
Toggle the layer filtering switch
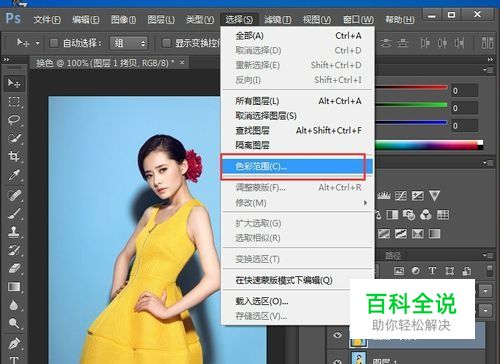click(489, 270)
